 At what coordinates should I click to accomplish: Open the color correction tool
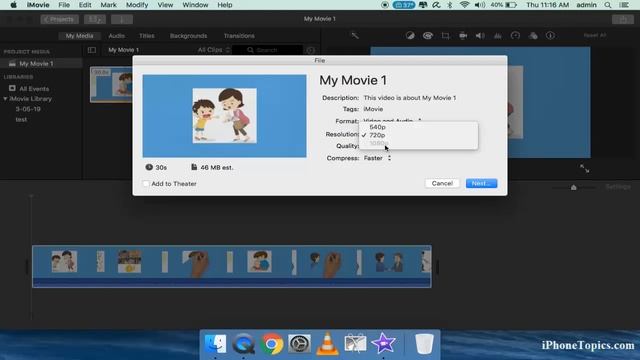pos(428,36)
